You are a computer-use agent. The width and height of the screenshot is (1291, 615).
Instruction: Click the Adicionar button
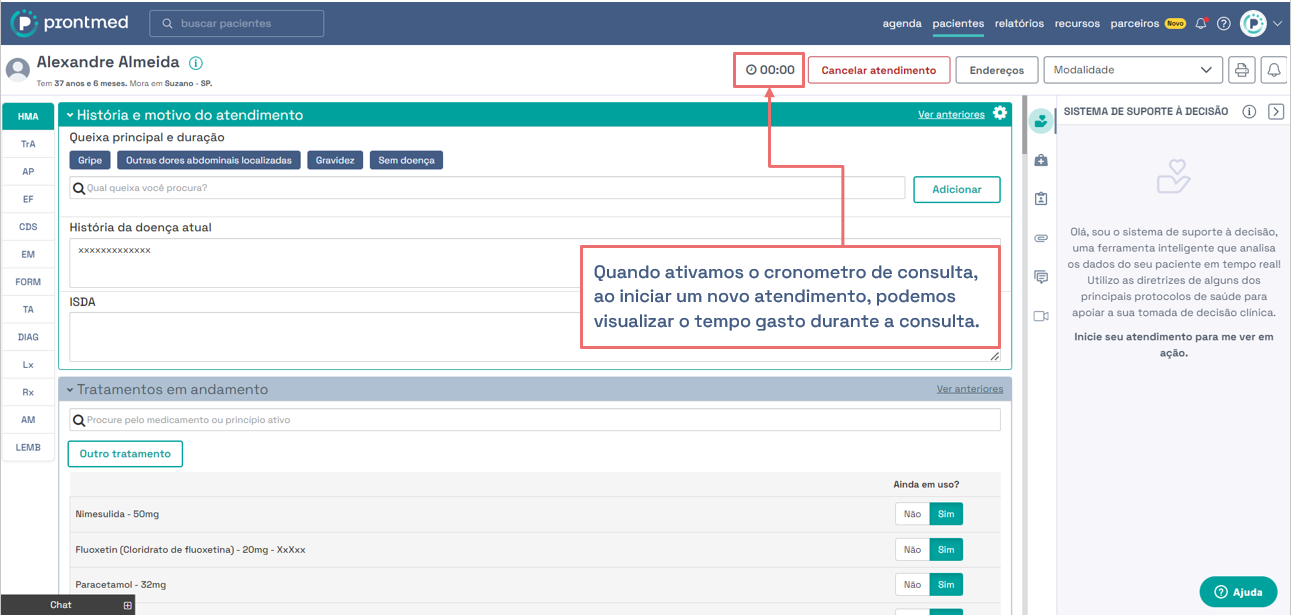[x=957, y=189]
